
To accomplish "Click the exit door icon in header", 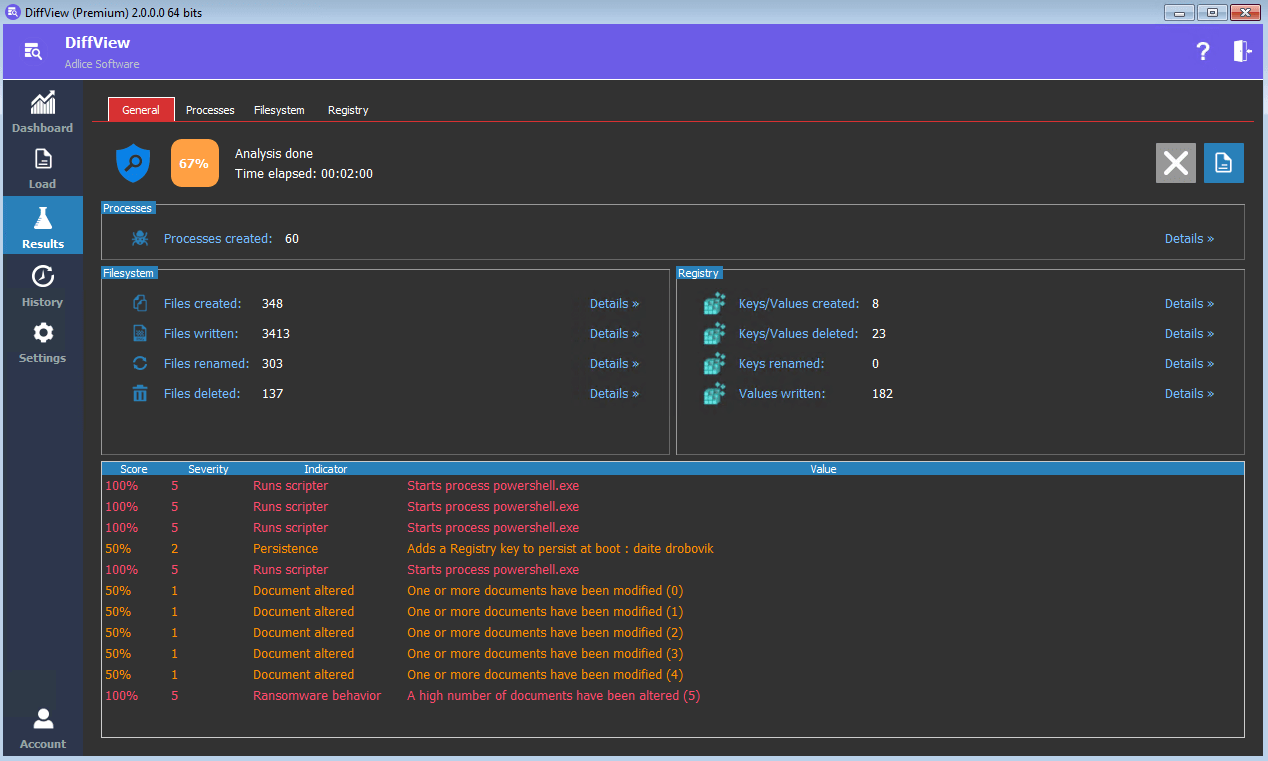I will click(x=1241, y=52).
